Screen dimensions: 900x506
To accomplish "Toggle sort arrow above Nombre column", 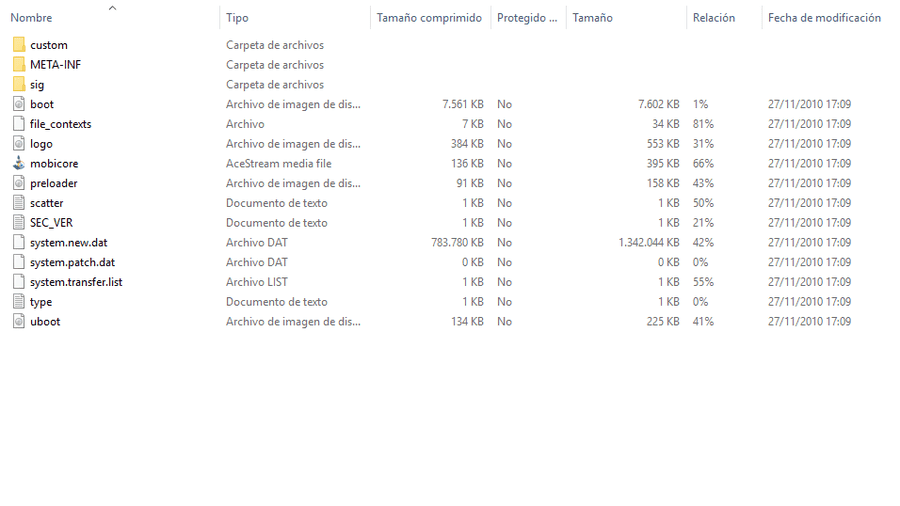I will 112,7.
